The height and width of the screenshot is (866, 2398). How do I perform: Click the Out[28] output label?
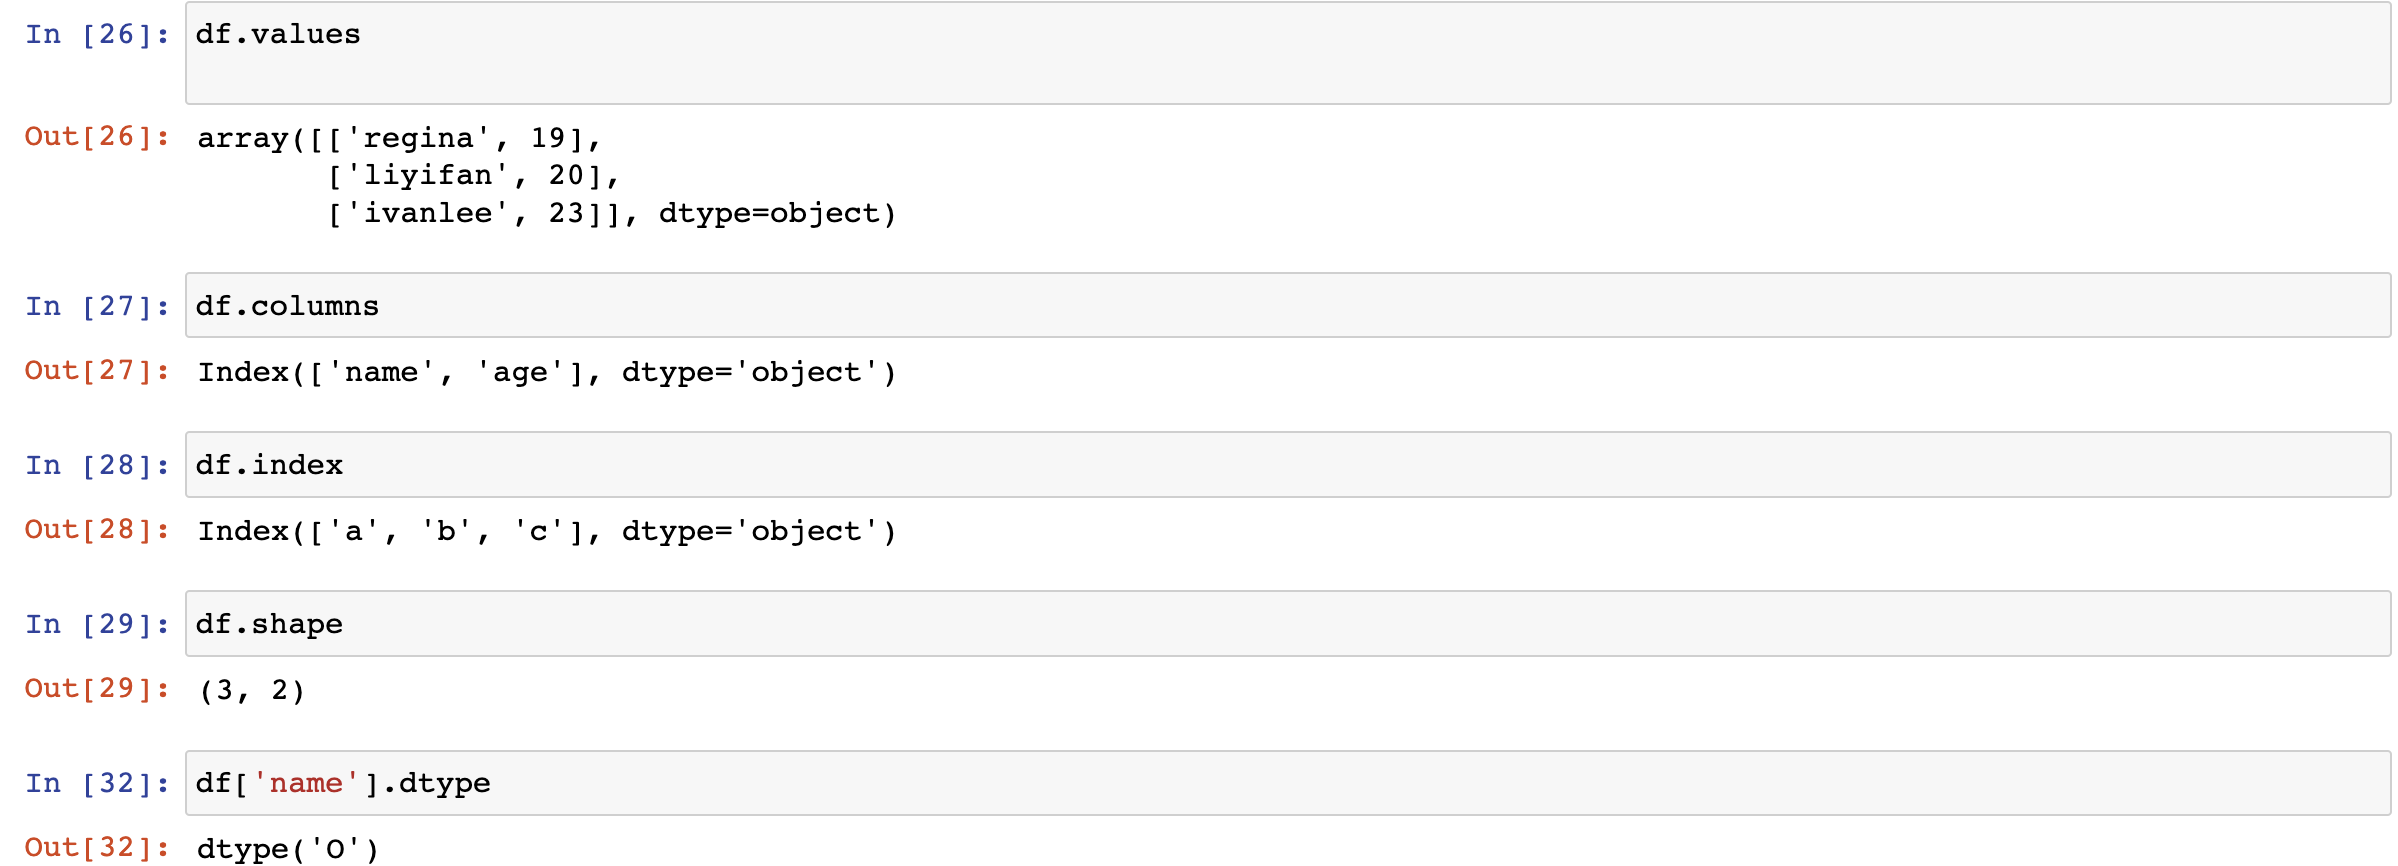click(97, 529)
